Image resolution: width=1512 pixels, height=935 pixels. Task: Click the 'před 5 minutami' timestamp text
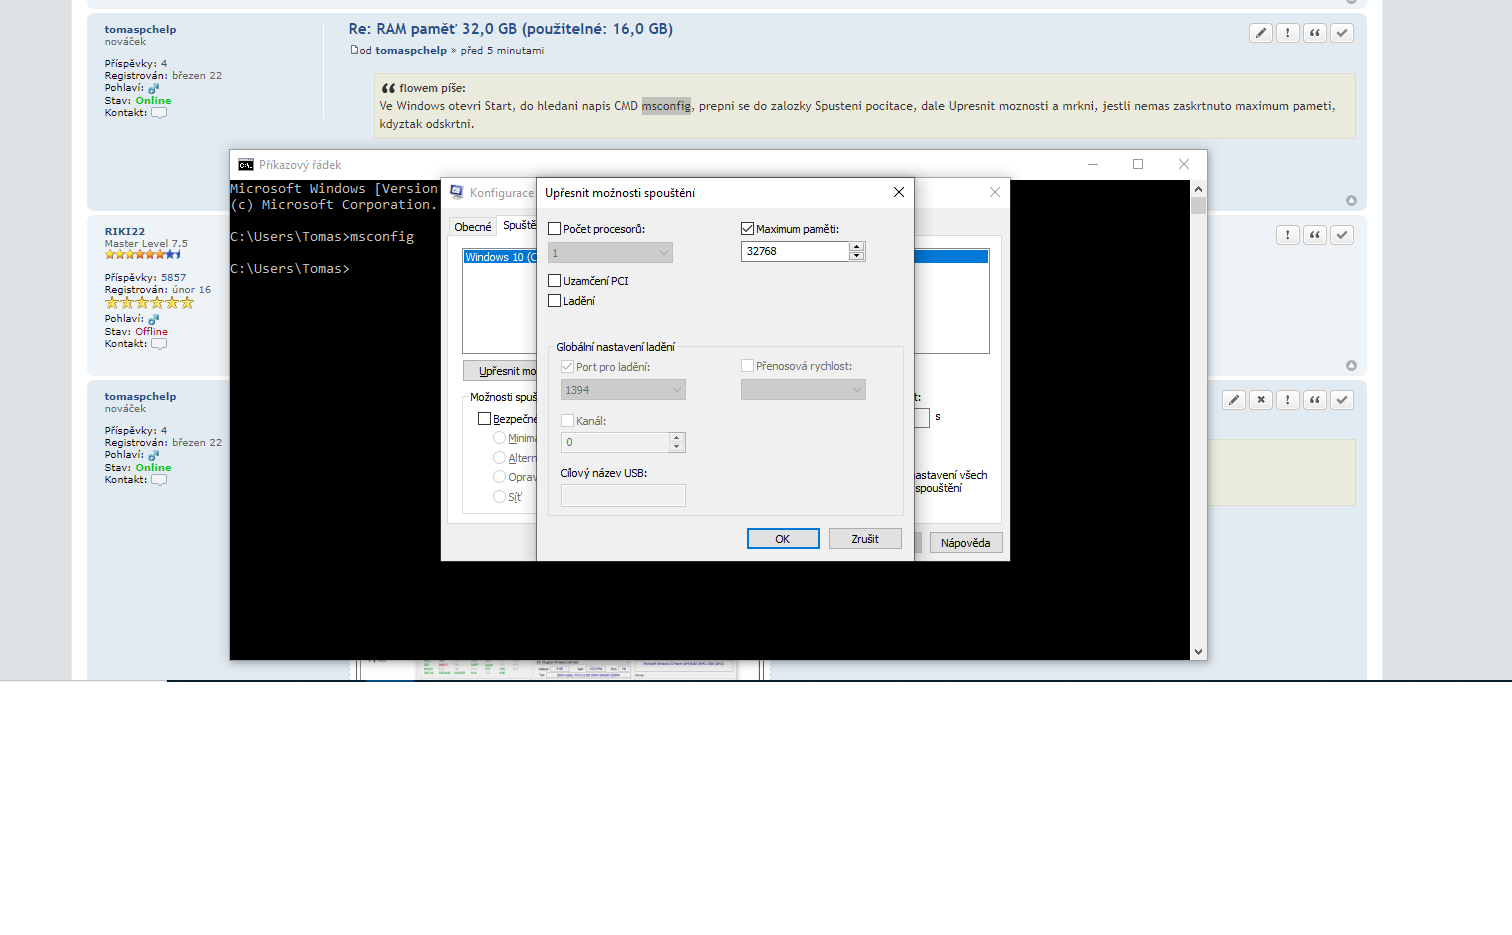pyautogui.click(x=502, y=50)
